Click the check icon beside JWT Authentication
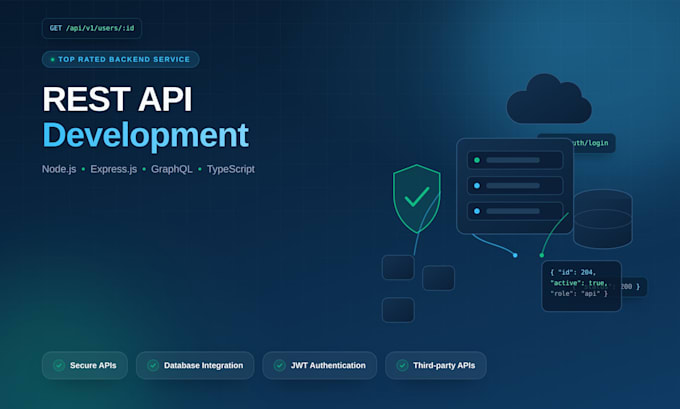Image resolution: width=680 pixels, height=409 pixels. 279,365
